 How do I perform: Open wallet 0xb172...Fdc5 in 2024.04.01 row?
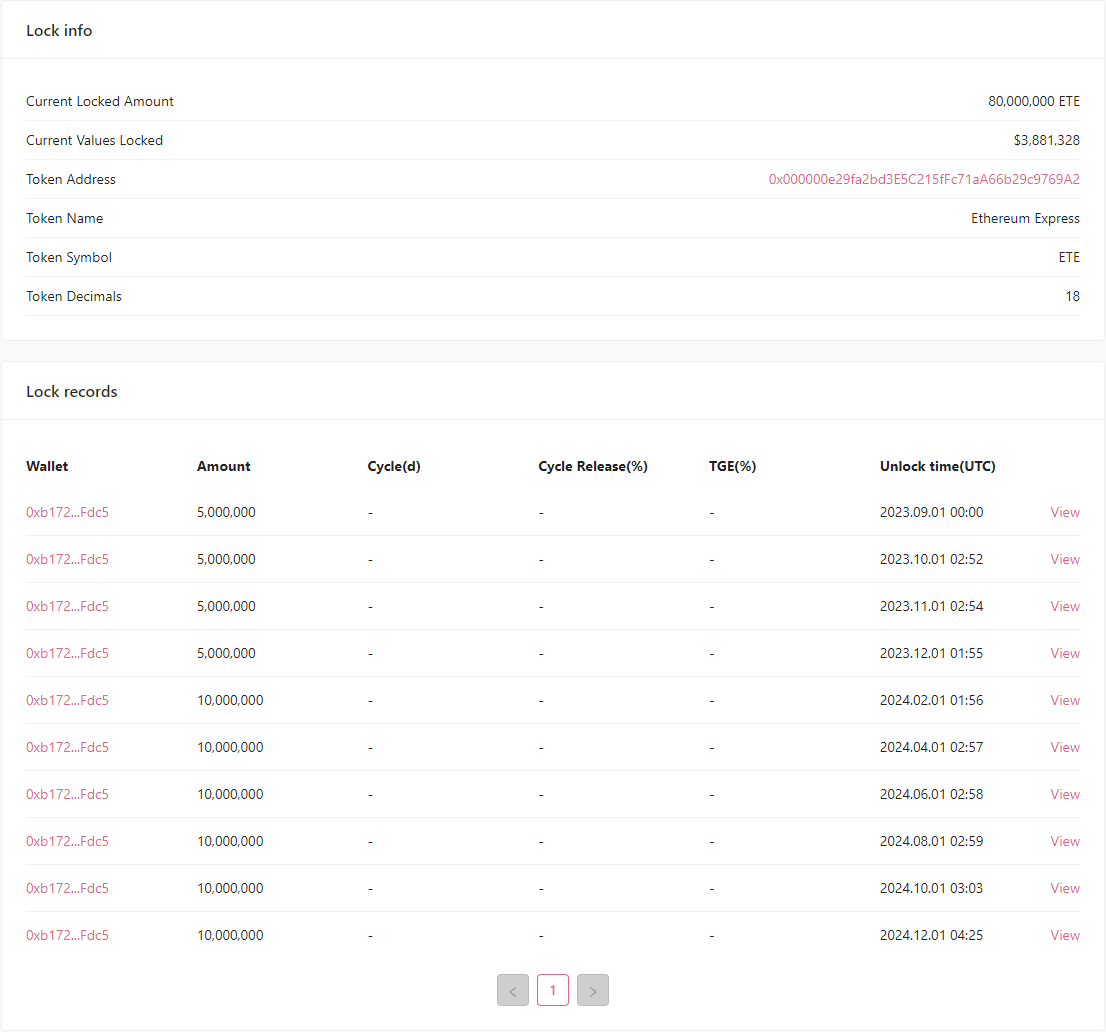point(68,747)
